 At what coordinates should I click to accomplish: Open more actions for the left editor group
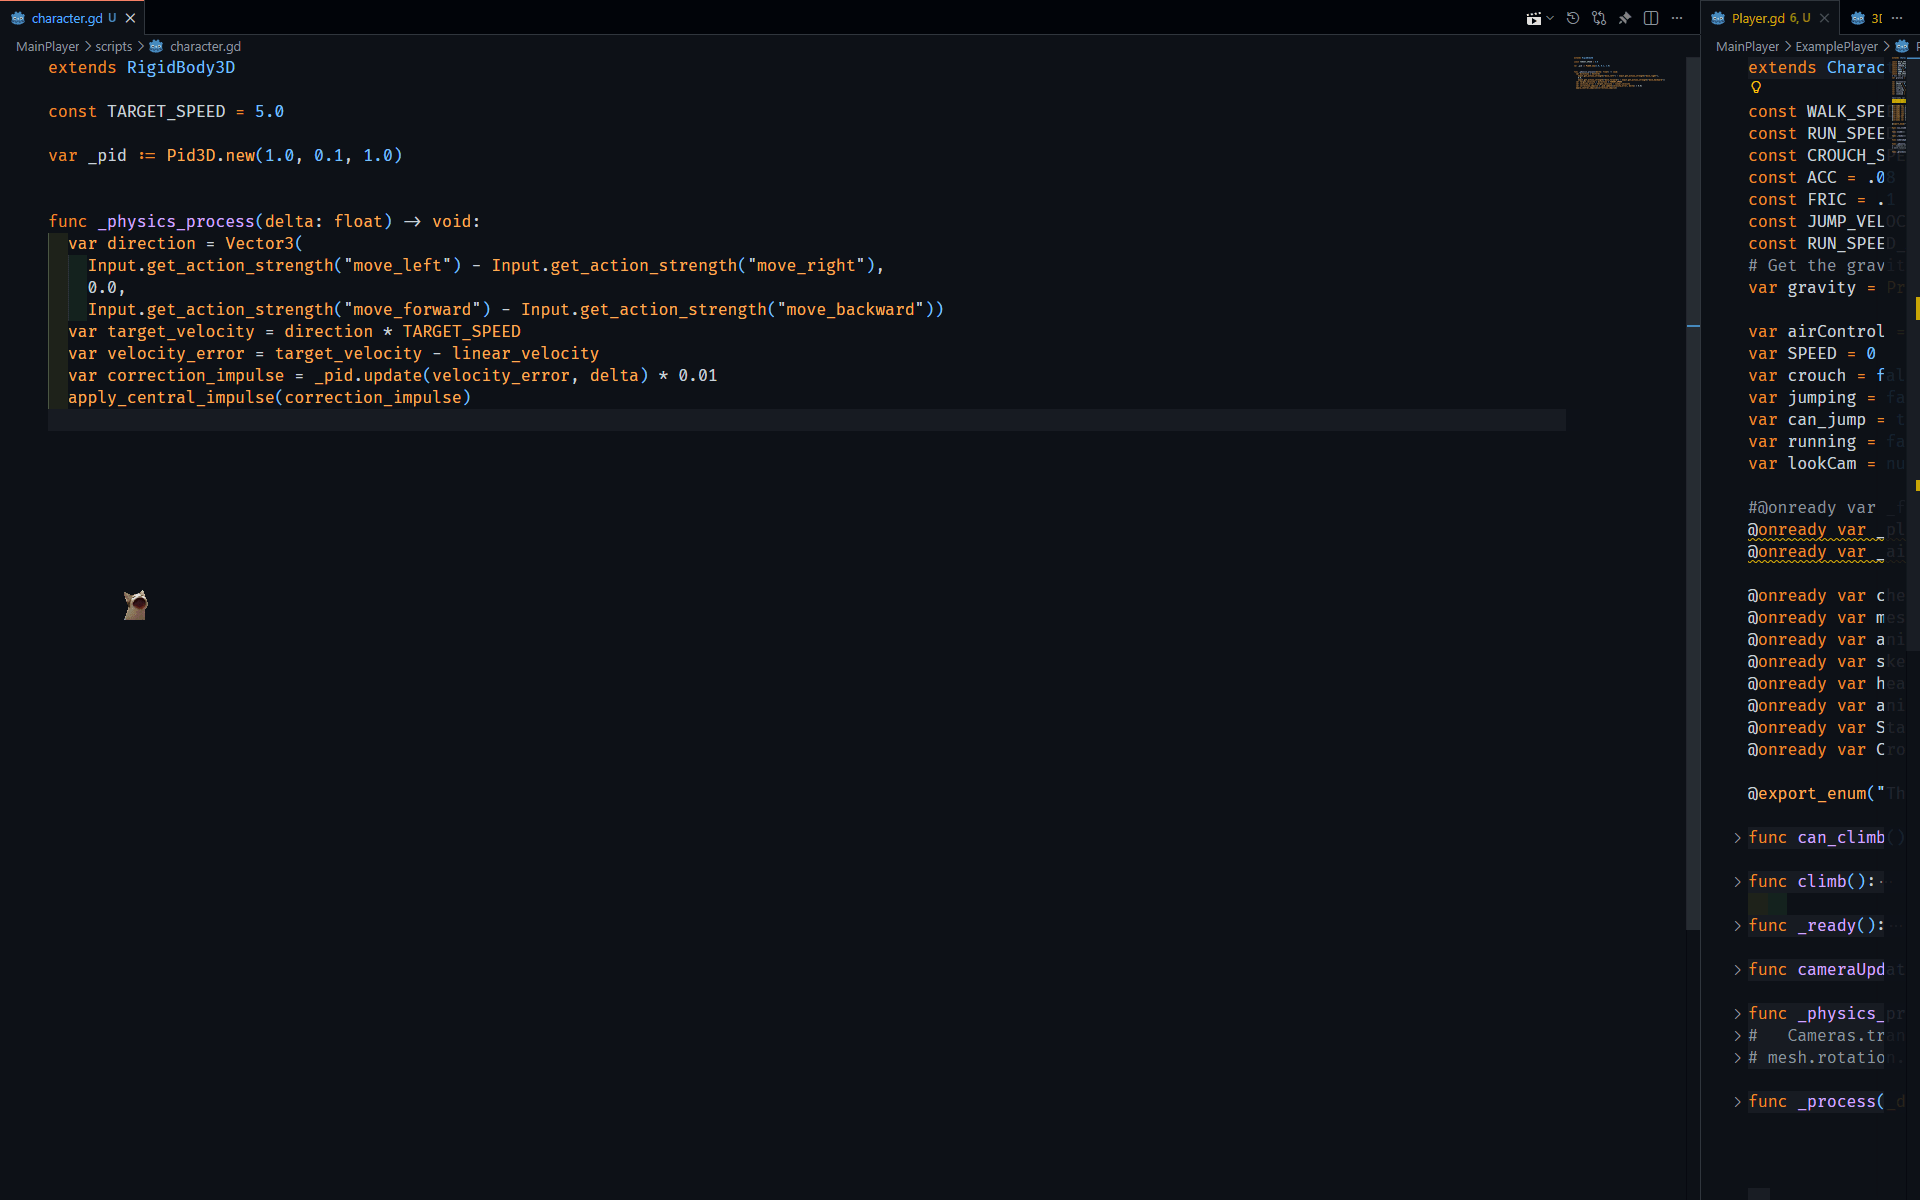point(1677,18)
